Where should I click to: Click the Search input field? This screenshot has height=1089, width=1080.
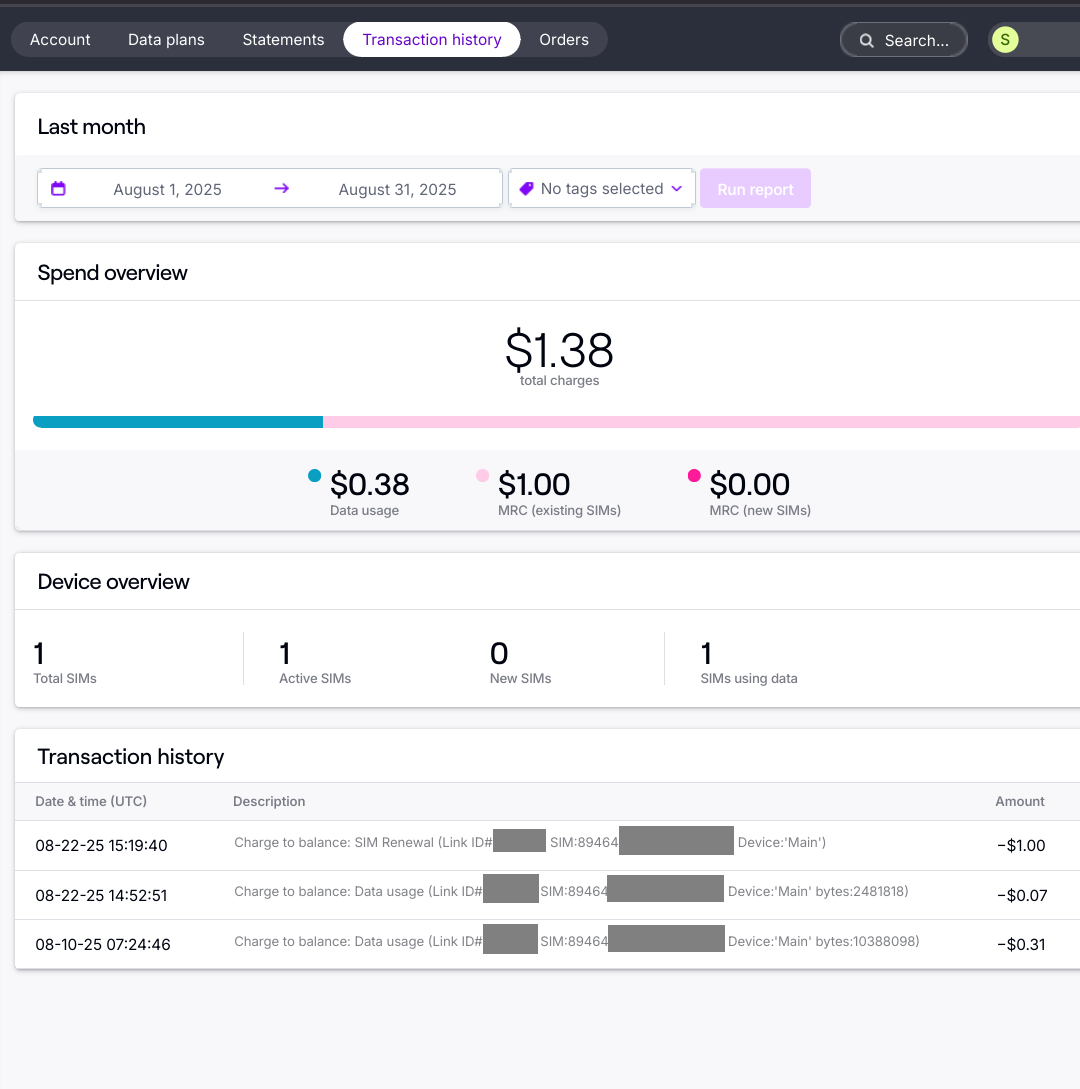[916, 41]
